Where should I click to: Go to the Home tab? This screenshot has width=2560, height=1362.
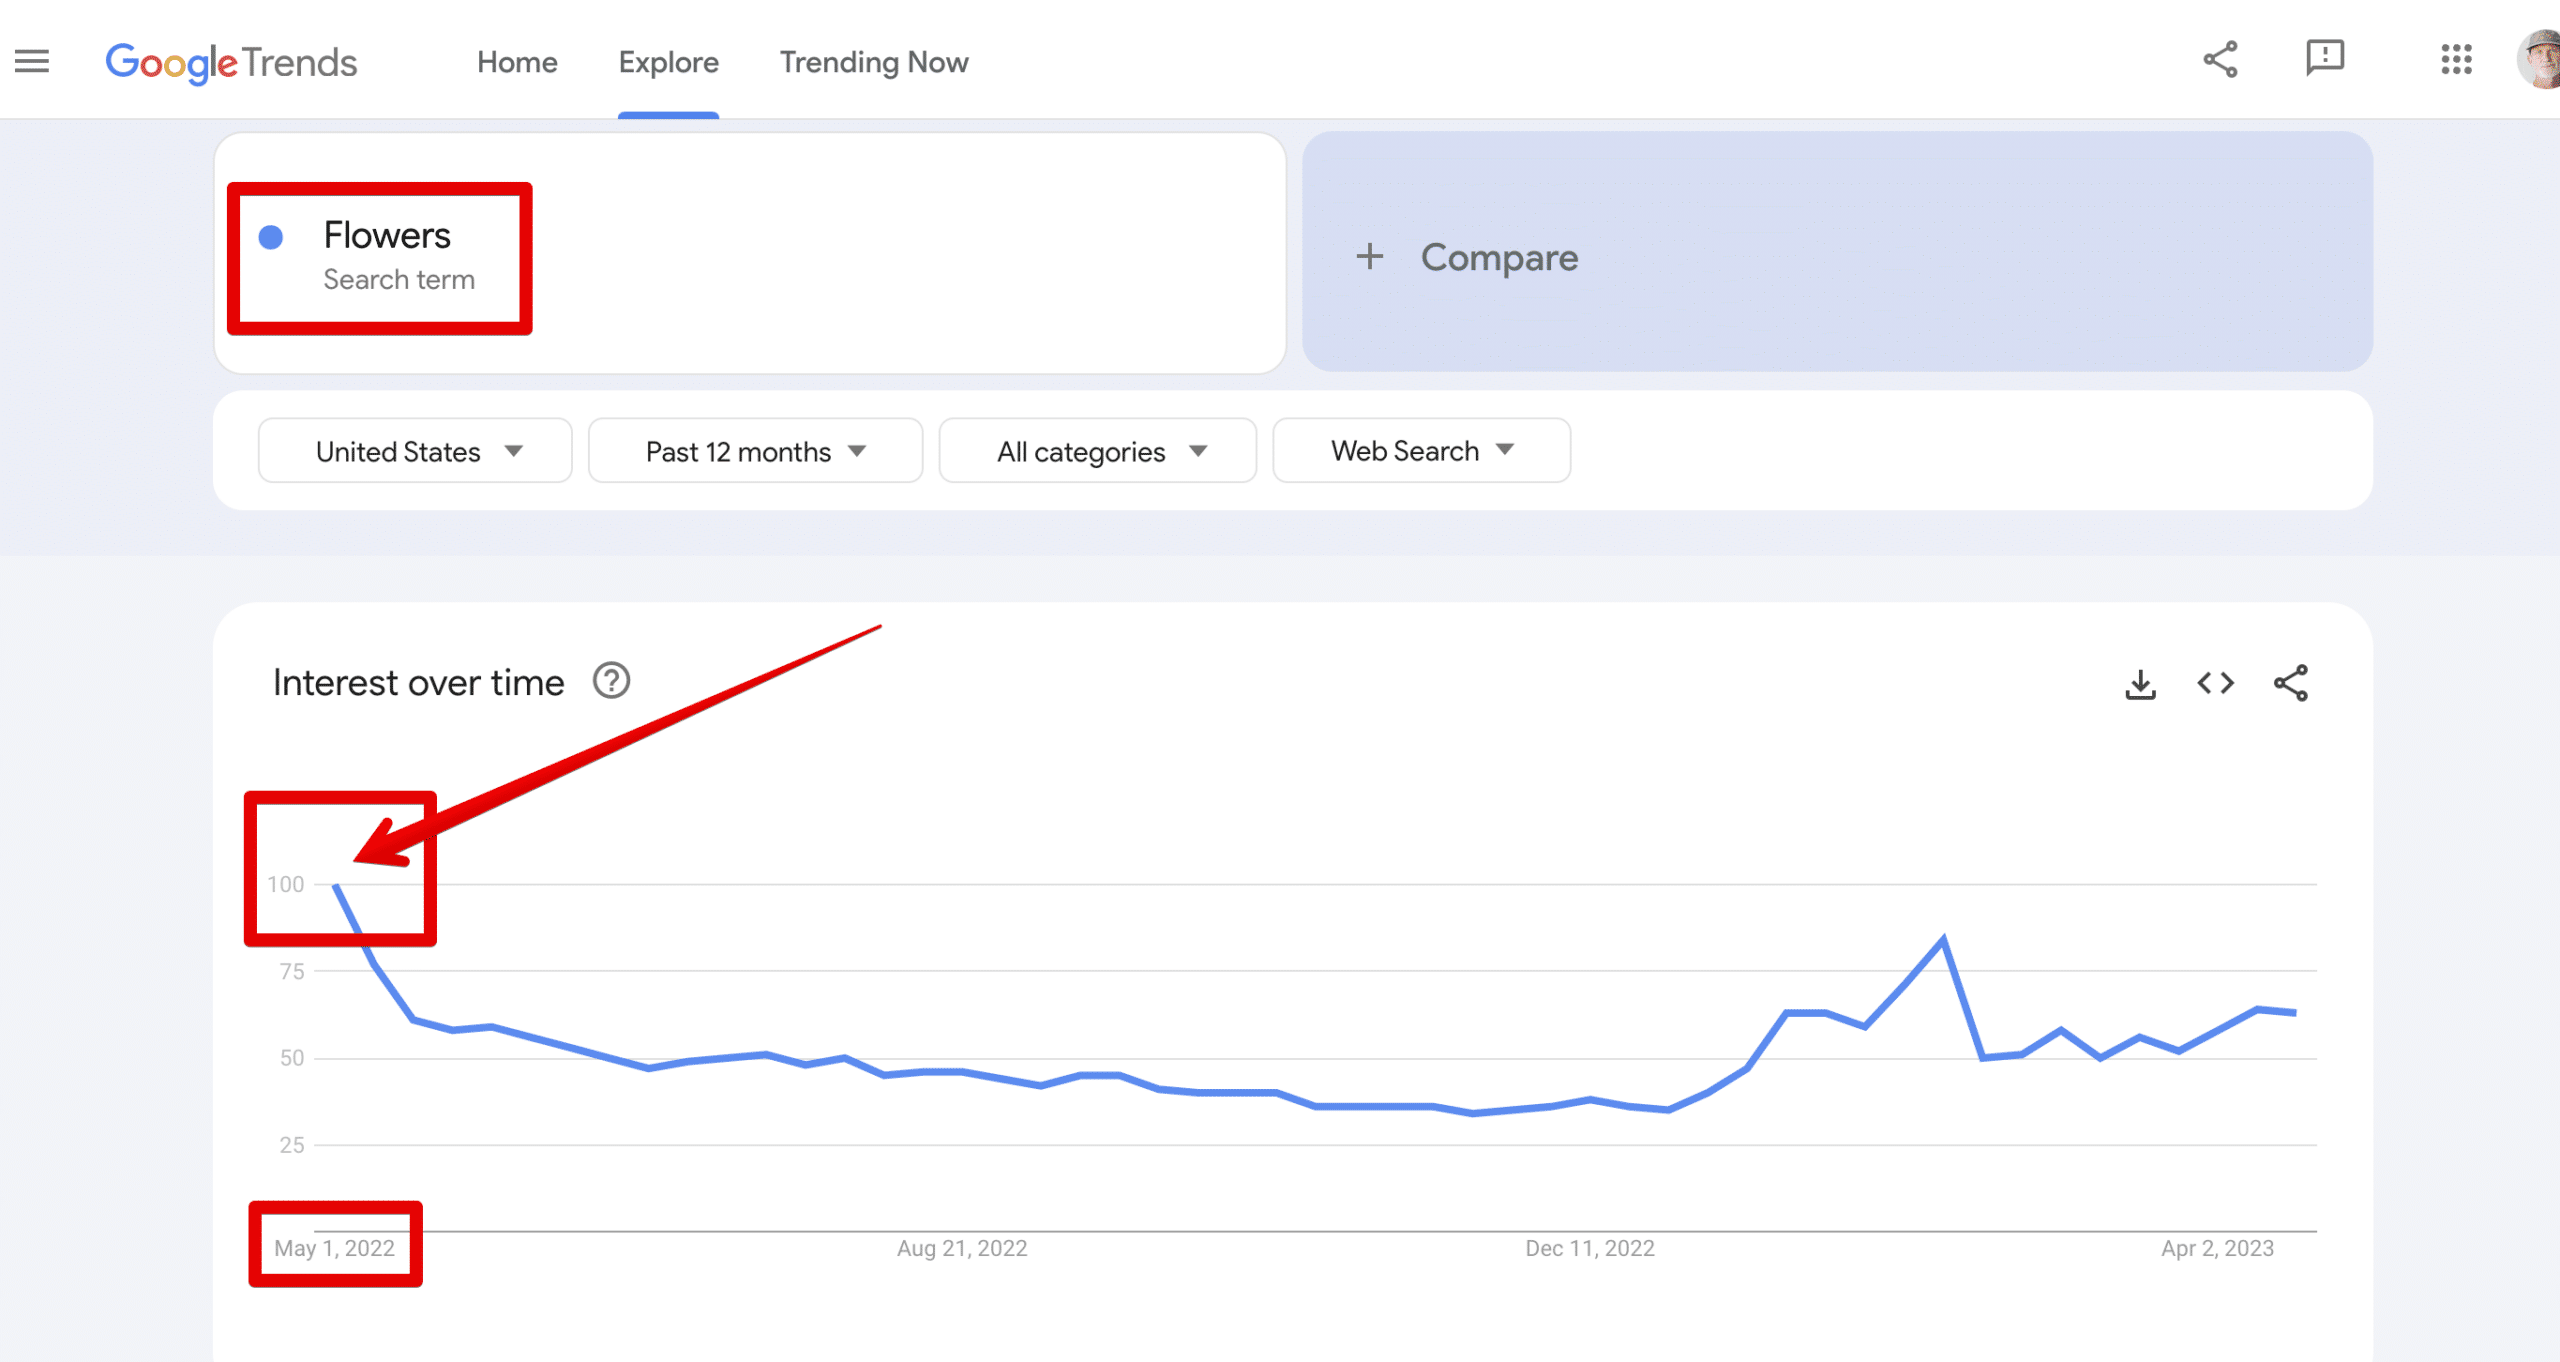coord(517,62)
